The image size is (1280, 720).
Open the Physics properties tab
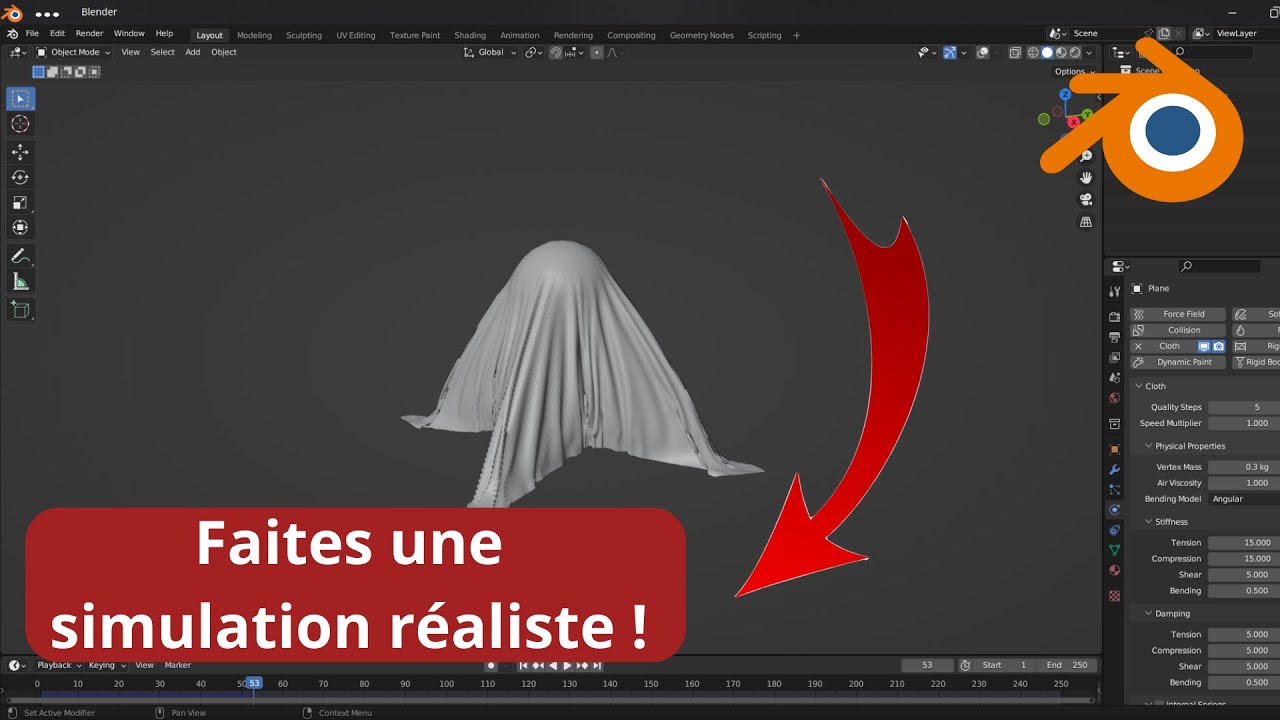pyautogui.click(x=1115, y=510)
